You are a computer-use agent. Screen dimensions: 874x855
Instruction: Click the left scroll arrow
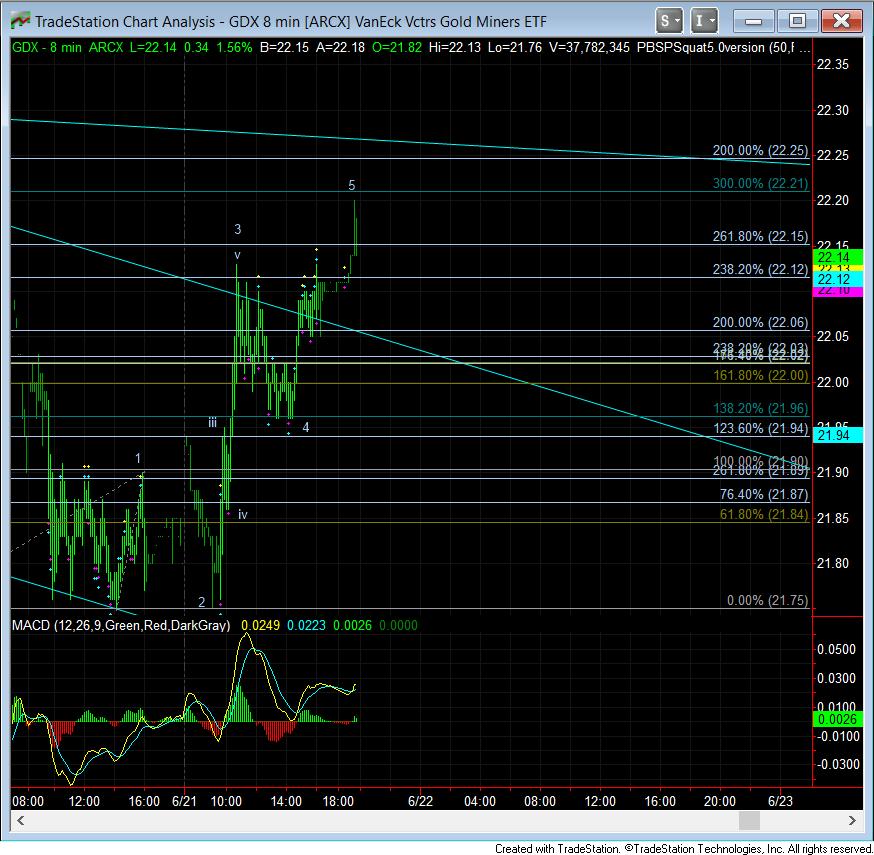(21, 820)
